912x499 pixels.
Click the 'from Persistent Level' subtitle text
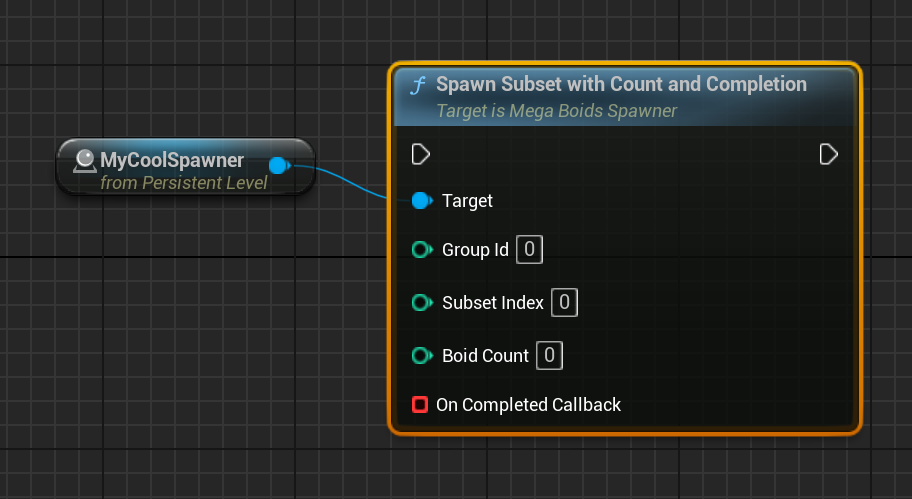click(184, 183)
